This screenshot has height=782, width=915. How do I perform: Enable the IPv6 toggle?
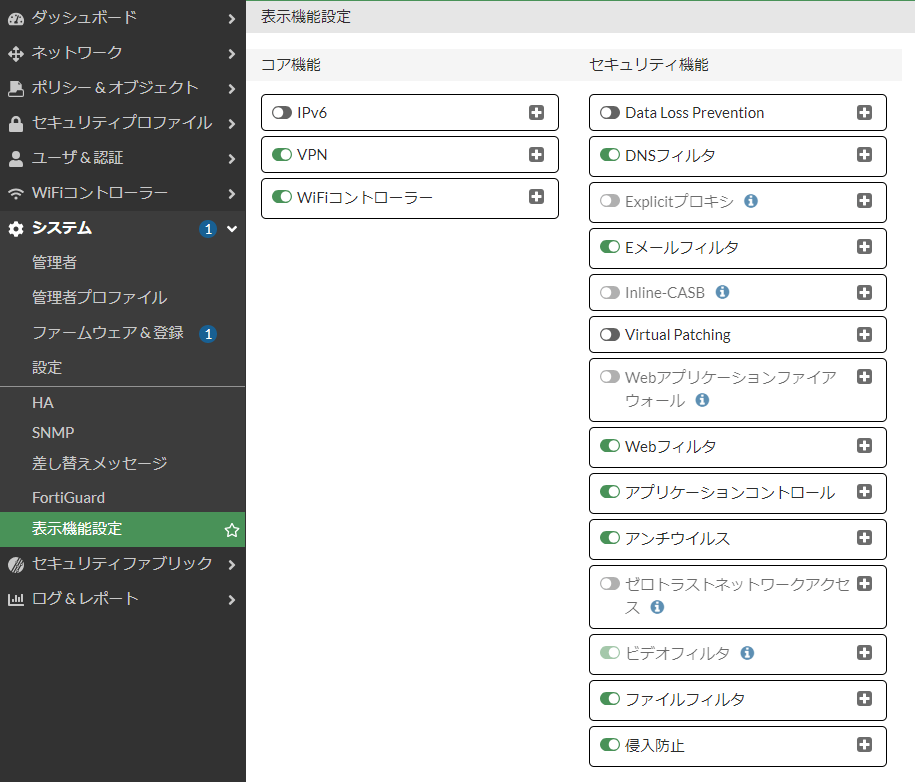[280, 112]
